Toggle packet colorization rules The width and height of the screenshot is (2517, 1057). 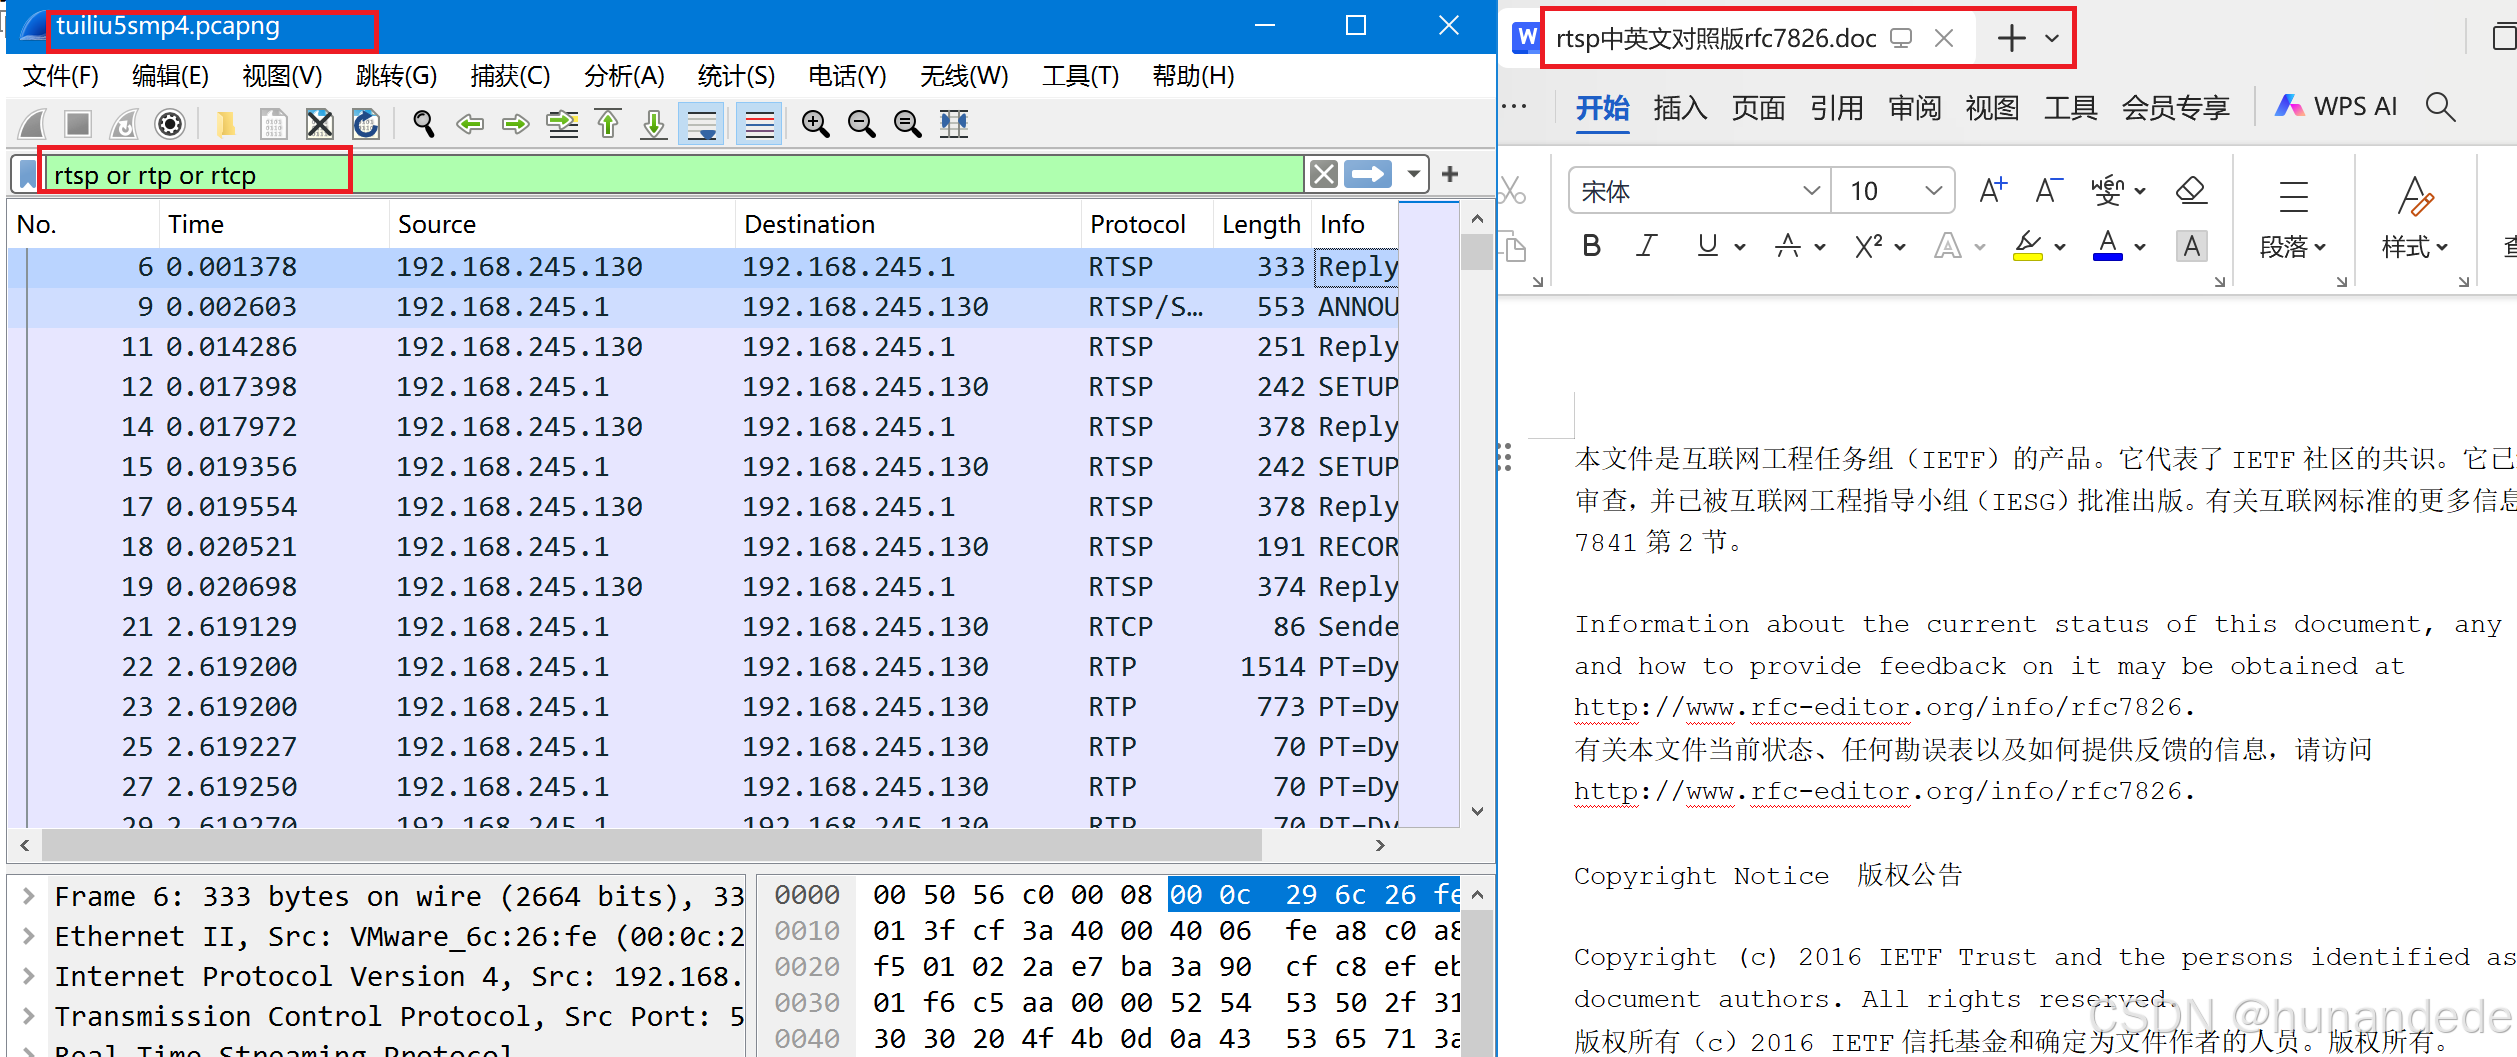tap(759, 124)
